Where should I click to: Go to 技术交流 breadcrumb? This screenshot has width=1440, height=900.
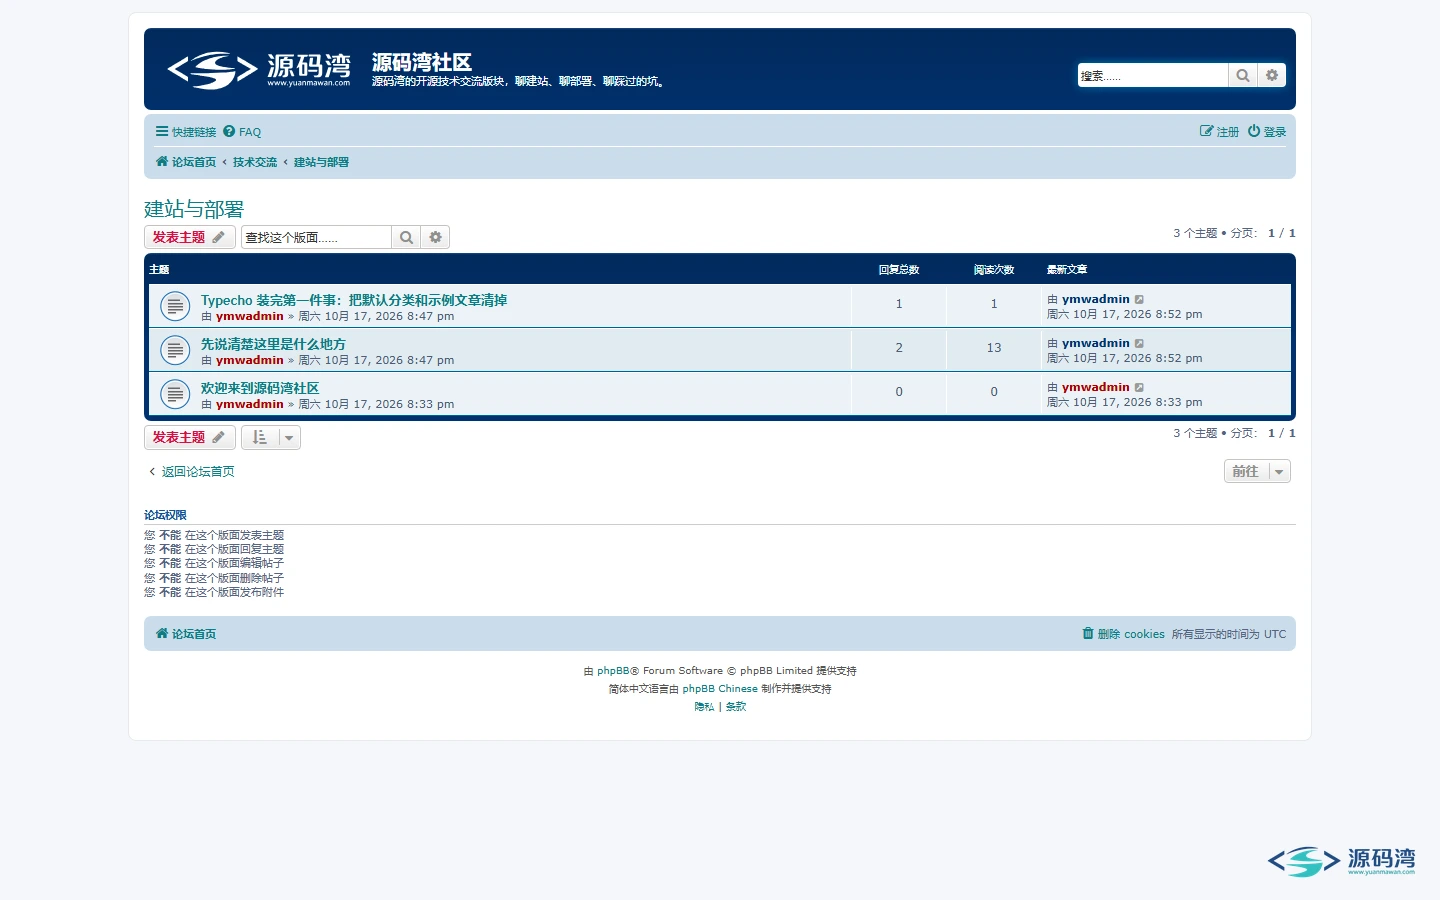tap(255, 162)
